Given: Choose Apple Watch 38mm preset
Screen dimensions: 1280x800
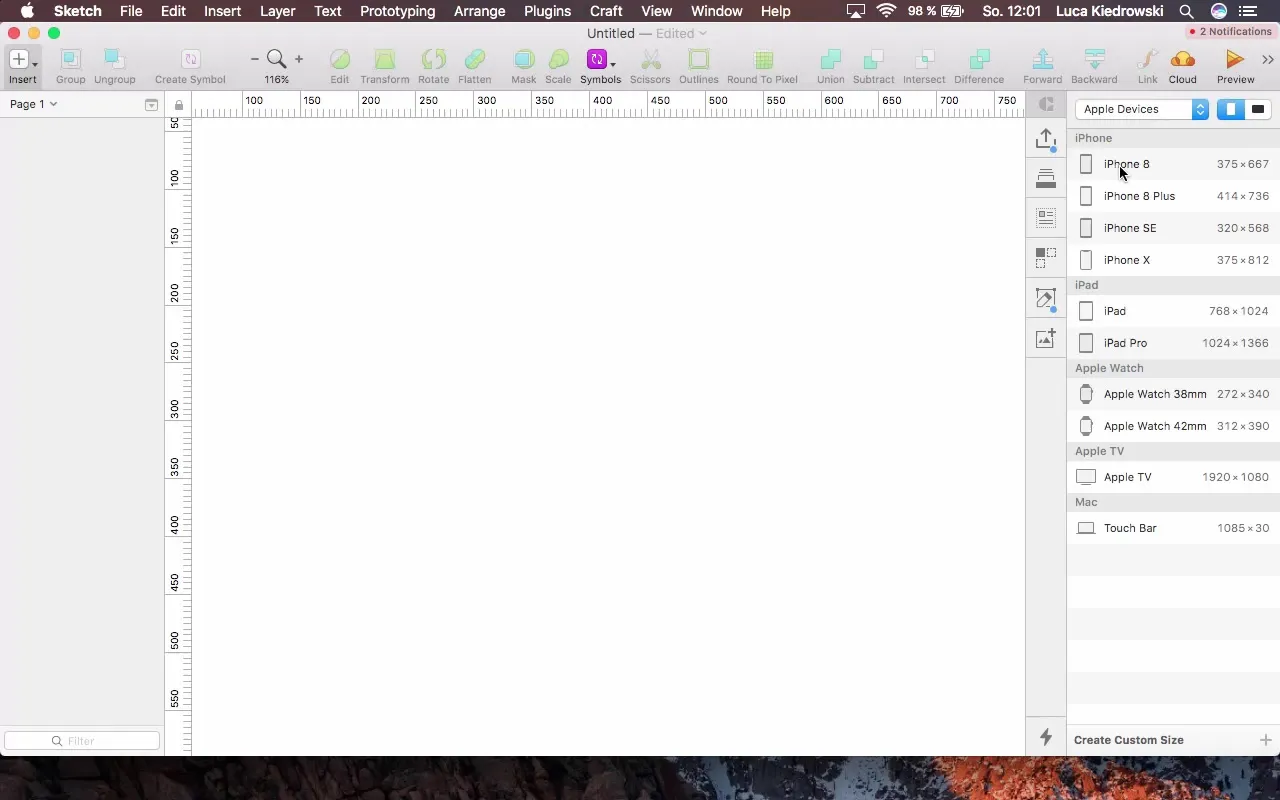Looking at the screenshot, I should (x=1173, y=394).
